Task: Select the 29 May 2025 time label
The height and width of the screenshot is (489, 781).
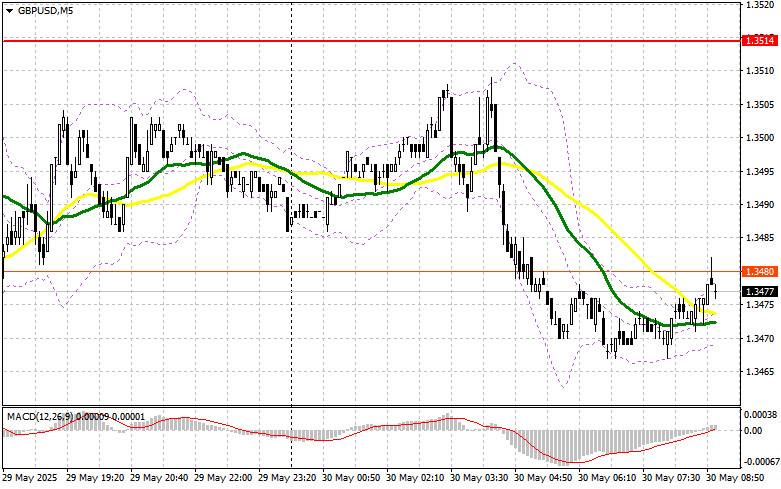Action: 30,478
